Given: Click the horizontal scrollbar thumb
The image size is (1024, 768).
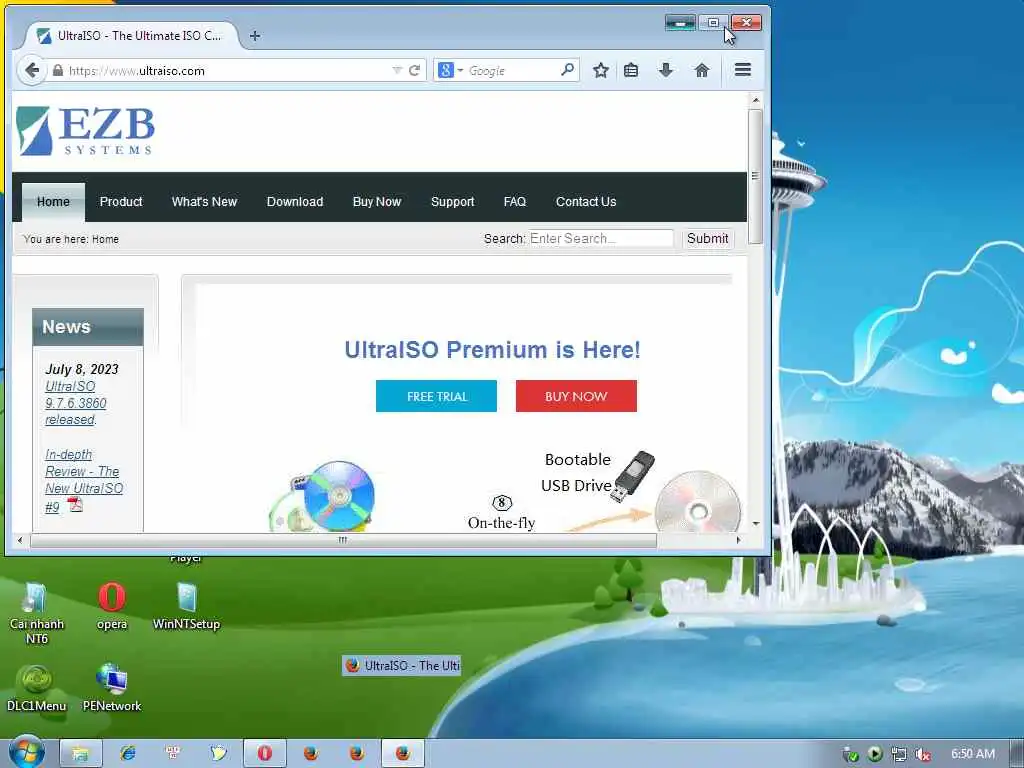Looking at the screenshot, I should click(343, 540).
